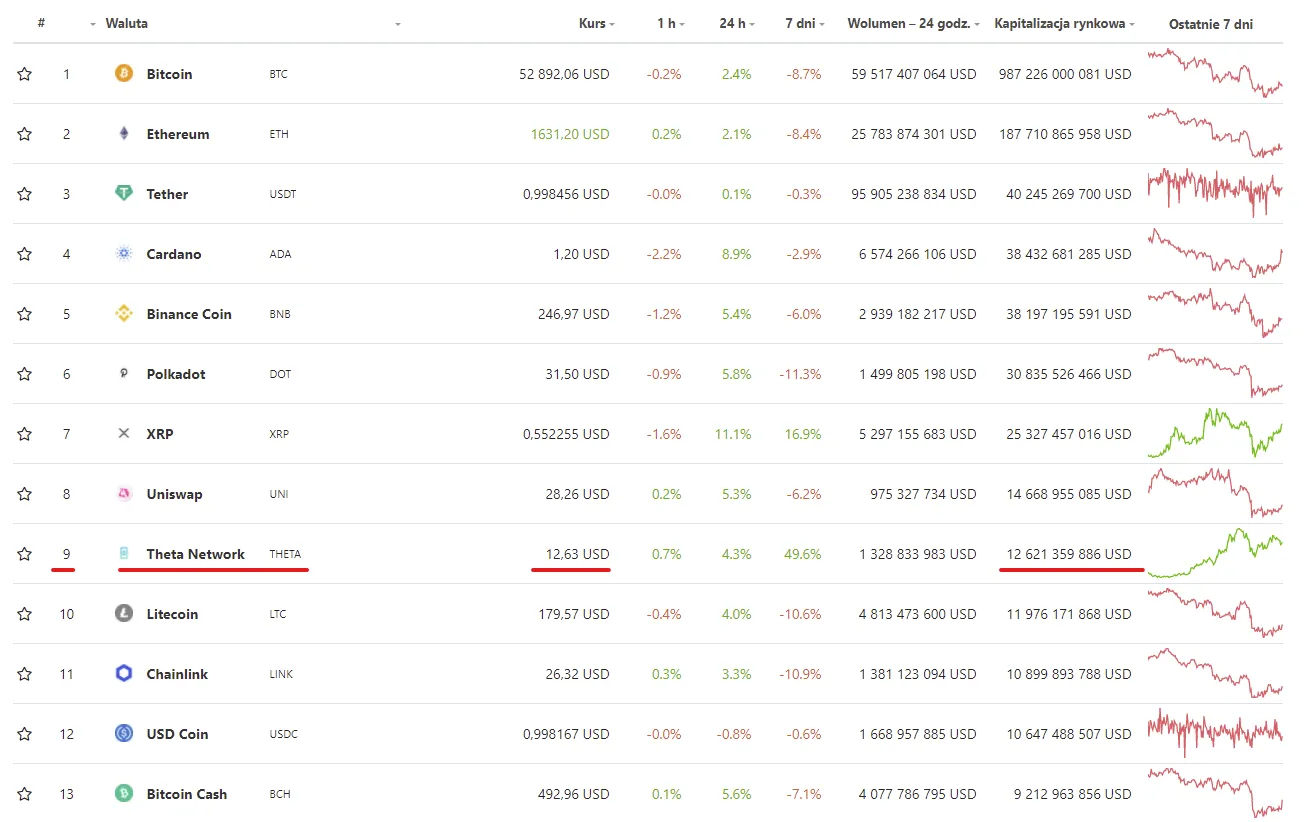
Task: Open the Bitcoin currency page
Action: [x=169, y=74]
